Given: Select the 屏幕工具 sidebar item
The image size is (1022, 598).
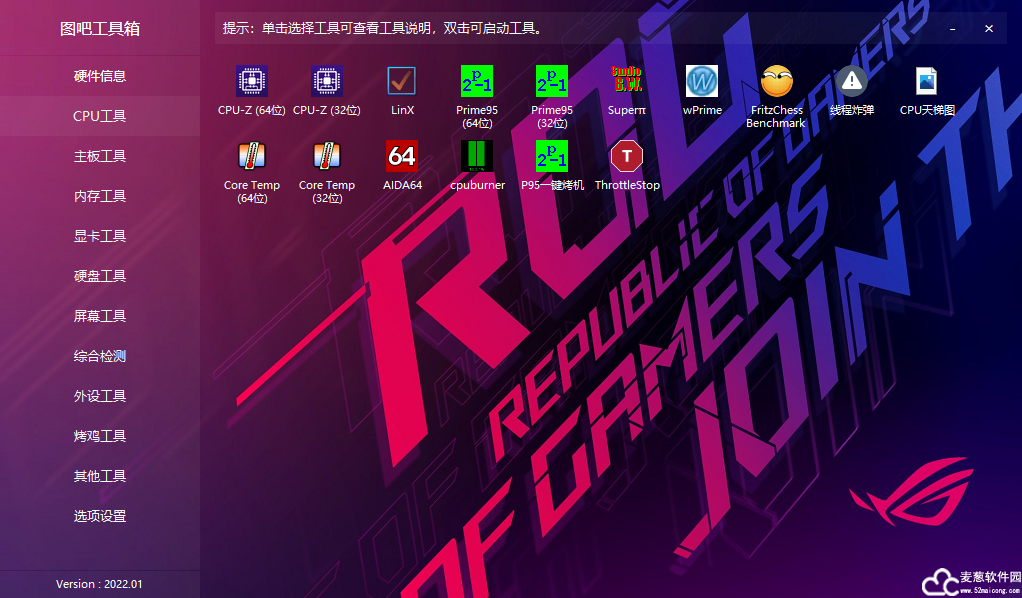Looking at the screenshot, I should tap(100, 316).
